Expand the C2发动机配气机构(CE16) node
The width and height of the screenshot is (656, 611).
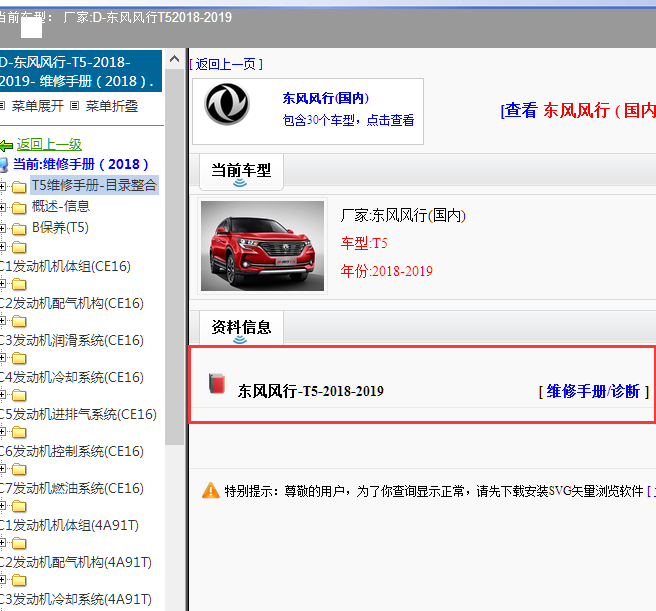3,284
